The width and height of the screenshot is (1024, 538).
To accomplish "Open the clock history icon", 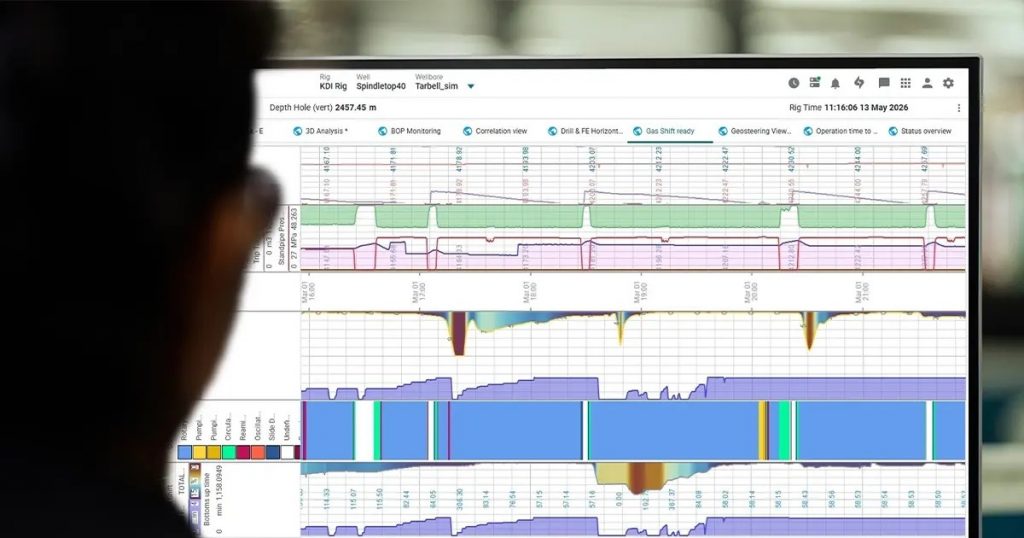I will click(x=793, y=83).
